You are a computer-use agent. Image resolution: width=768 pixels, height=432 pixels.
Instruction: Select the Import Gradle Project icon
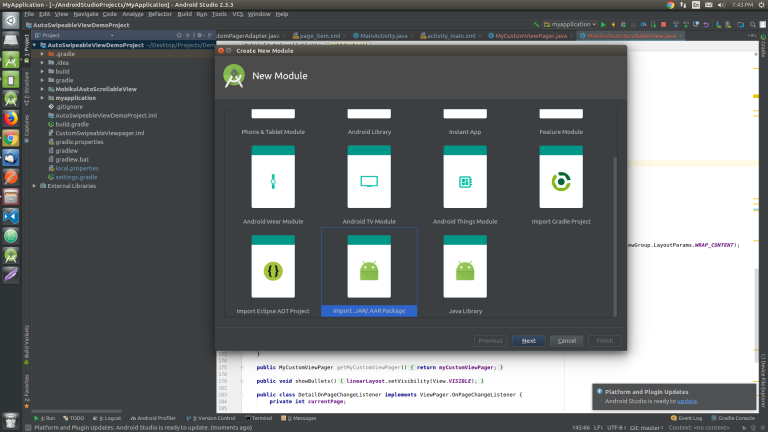point(560,181)
